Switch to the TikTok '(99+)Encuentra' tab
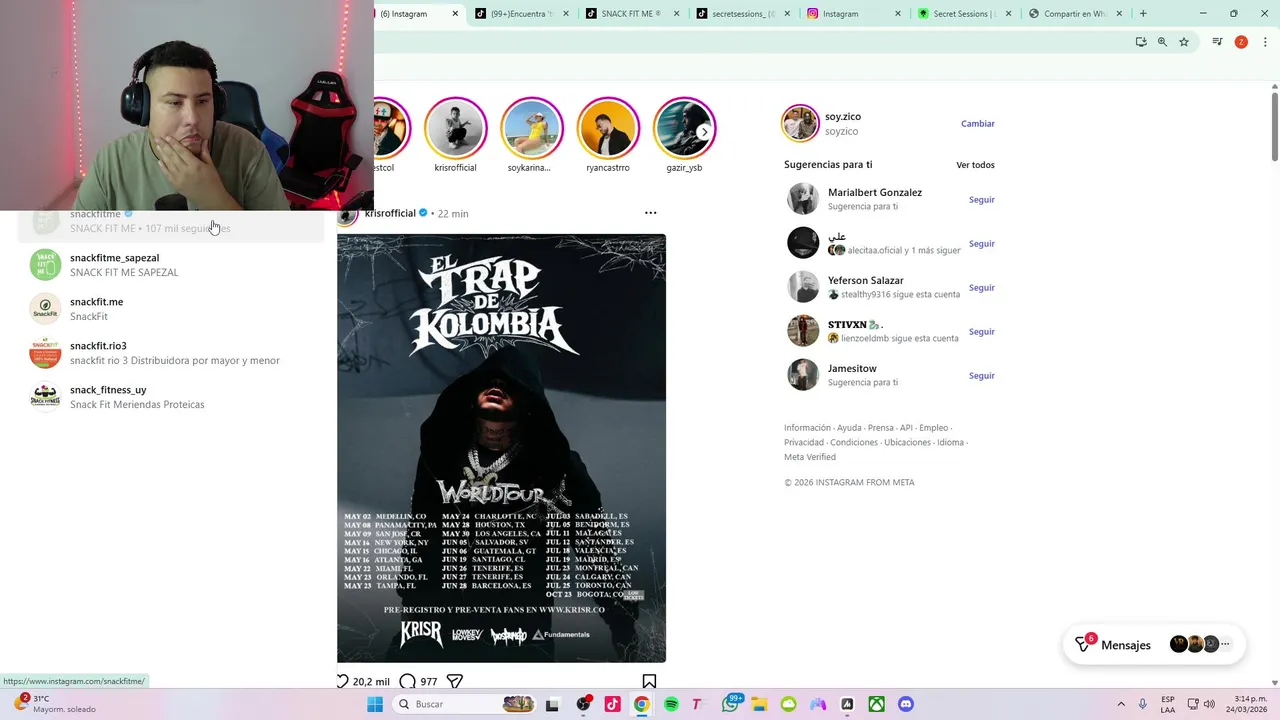The width and height of the screenshot is (1280, 720). [x=521, y=13]
